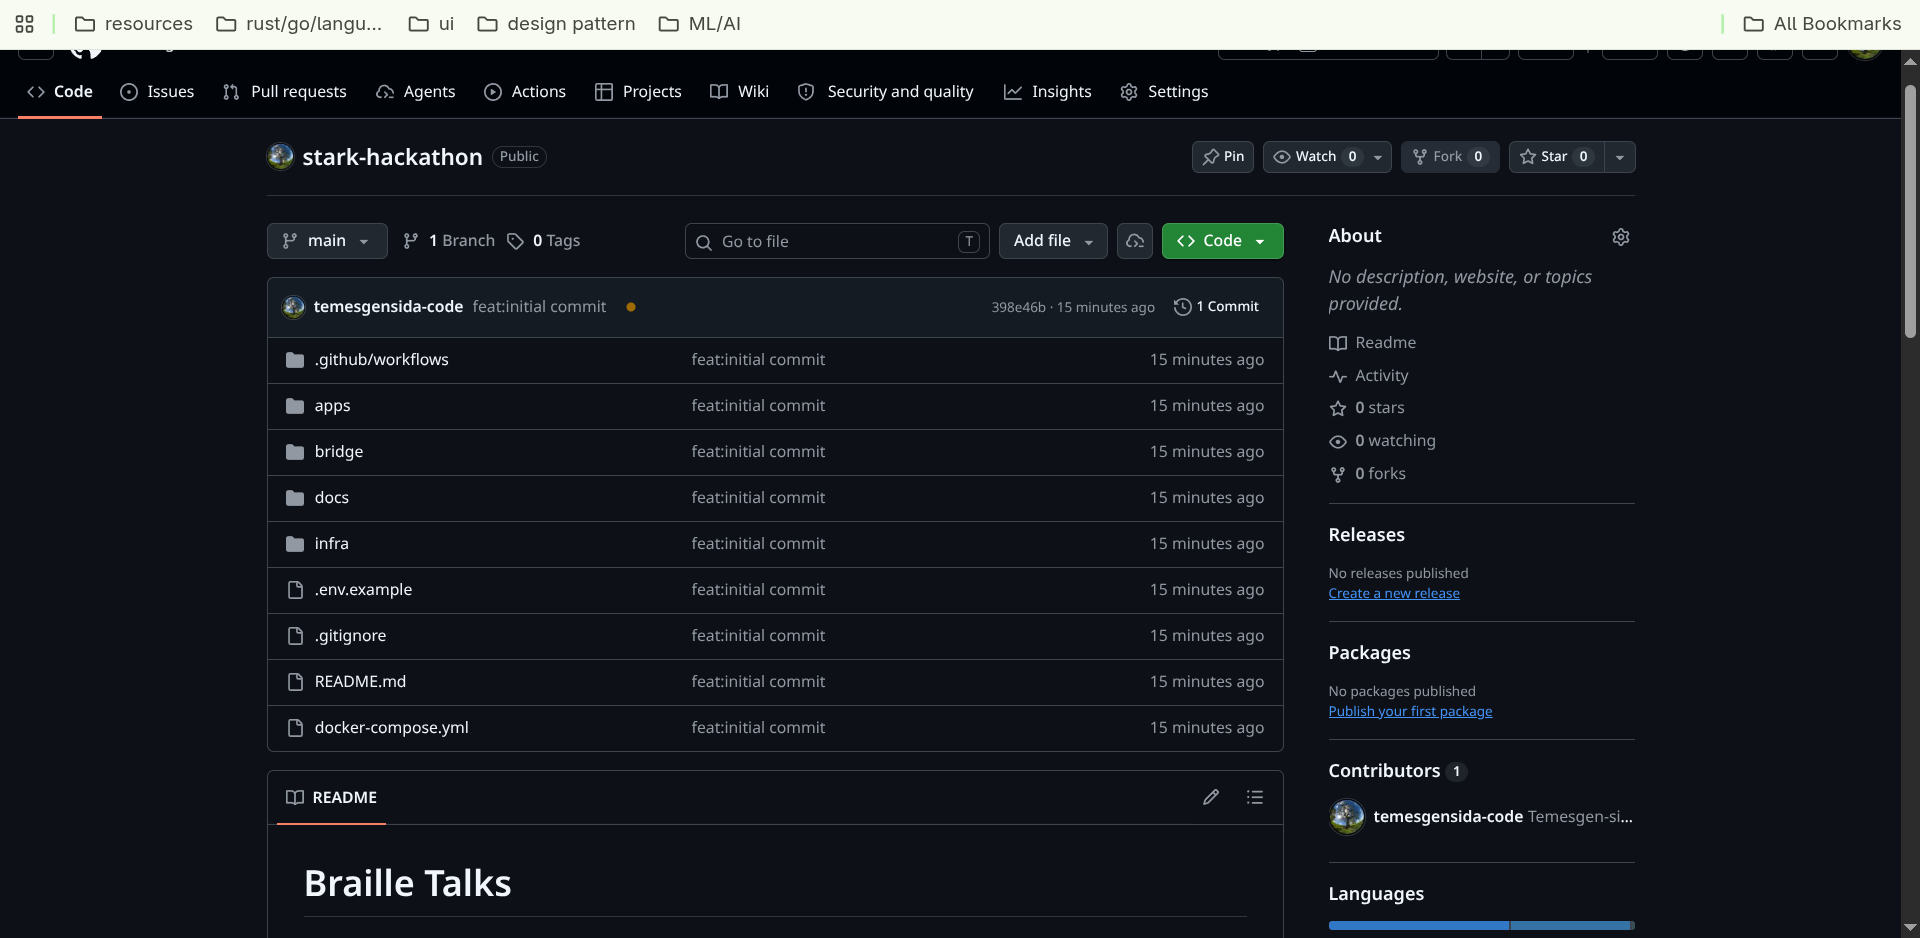Switch to the Issues tab
Image resolution: width=1920 pixels, height=938 pixels.
tap(157, 92)
